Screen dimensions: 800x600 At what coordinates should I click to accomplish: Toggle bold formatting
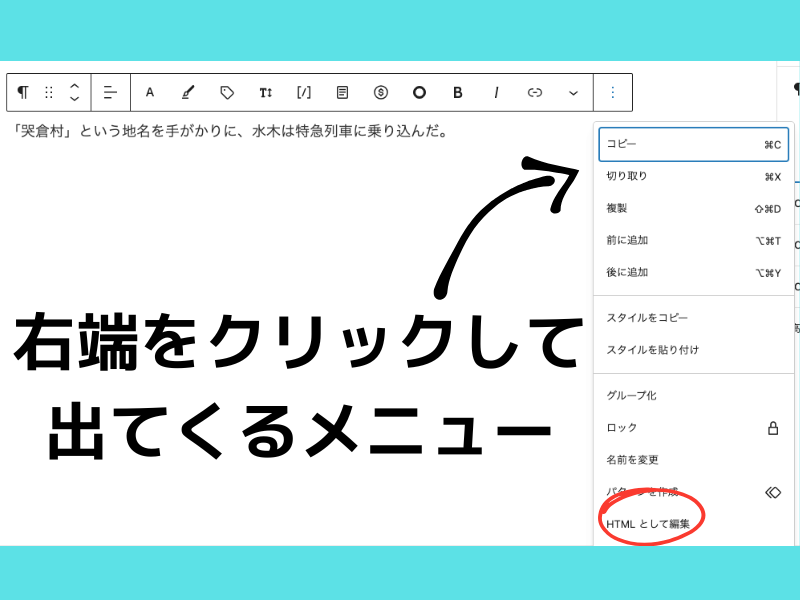click(458, 92)
